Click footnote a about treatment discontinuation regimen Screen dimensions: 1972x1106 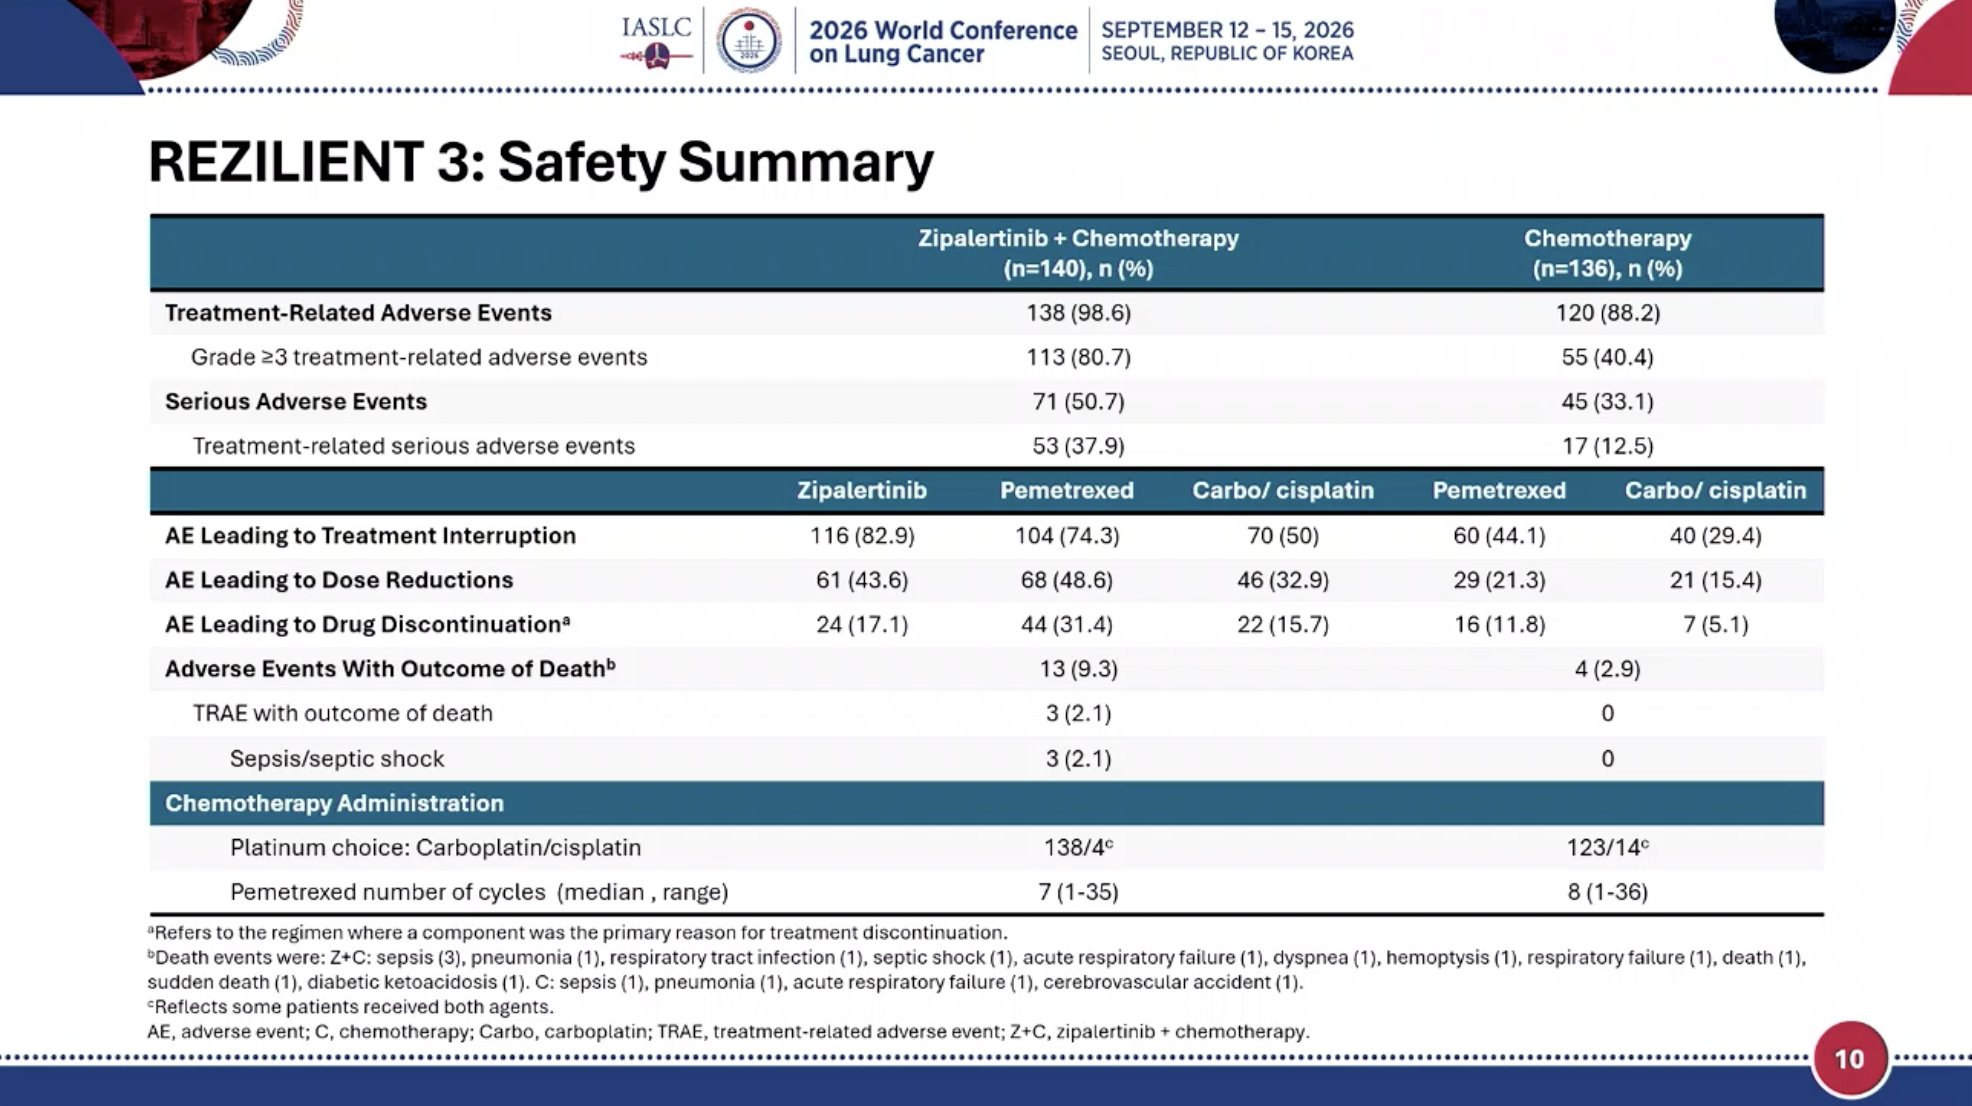point(577,933)
